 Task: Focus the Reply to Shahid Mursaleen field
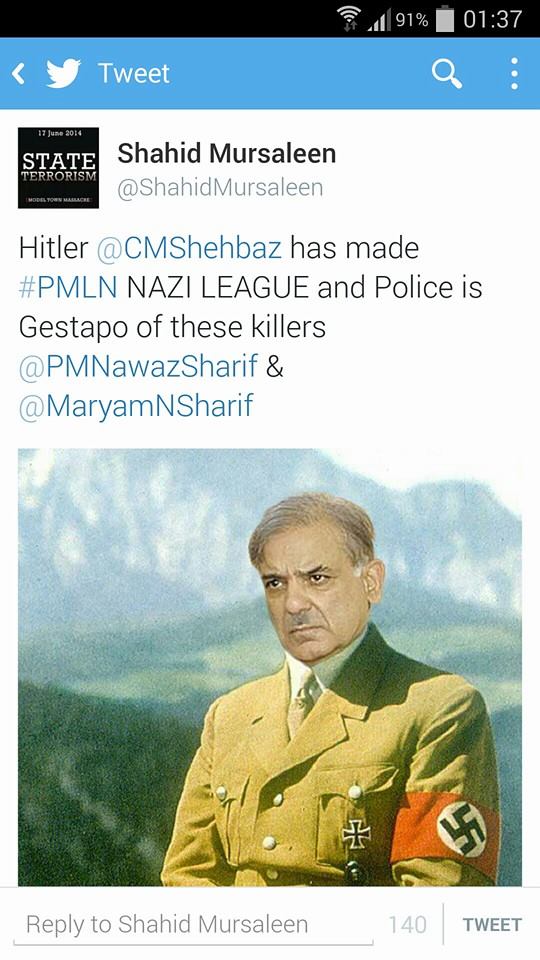193,924
